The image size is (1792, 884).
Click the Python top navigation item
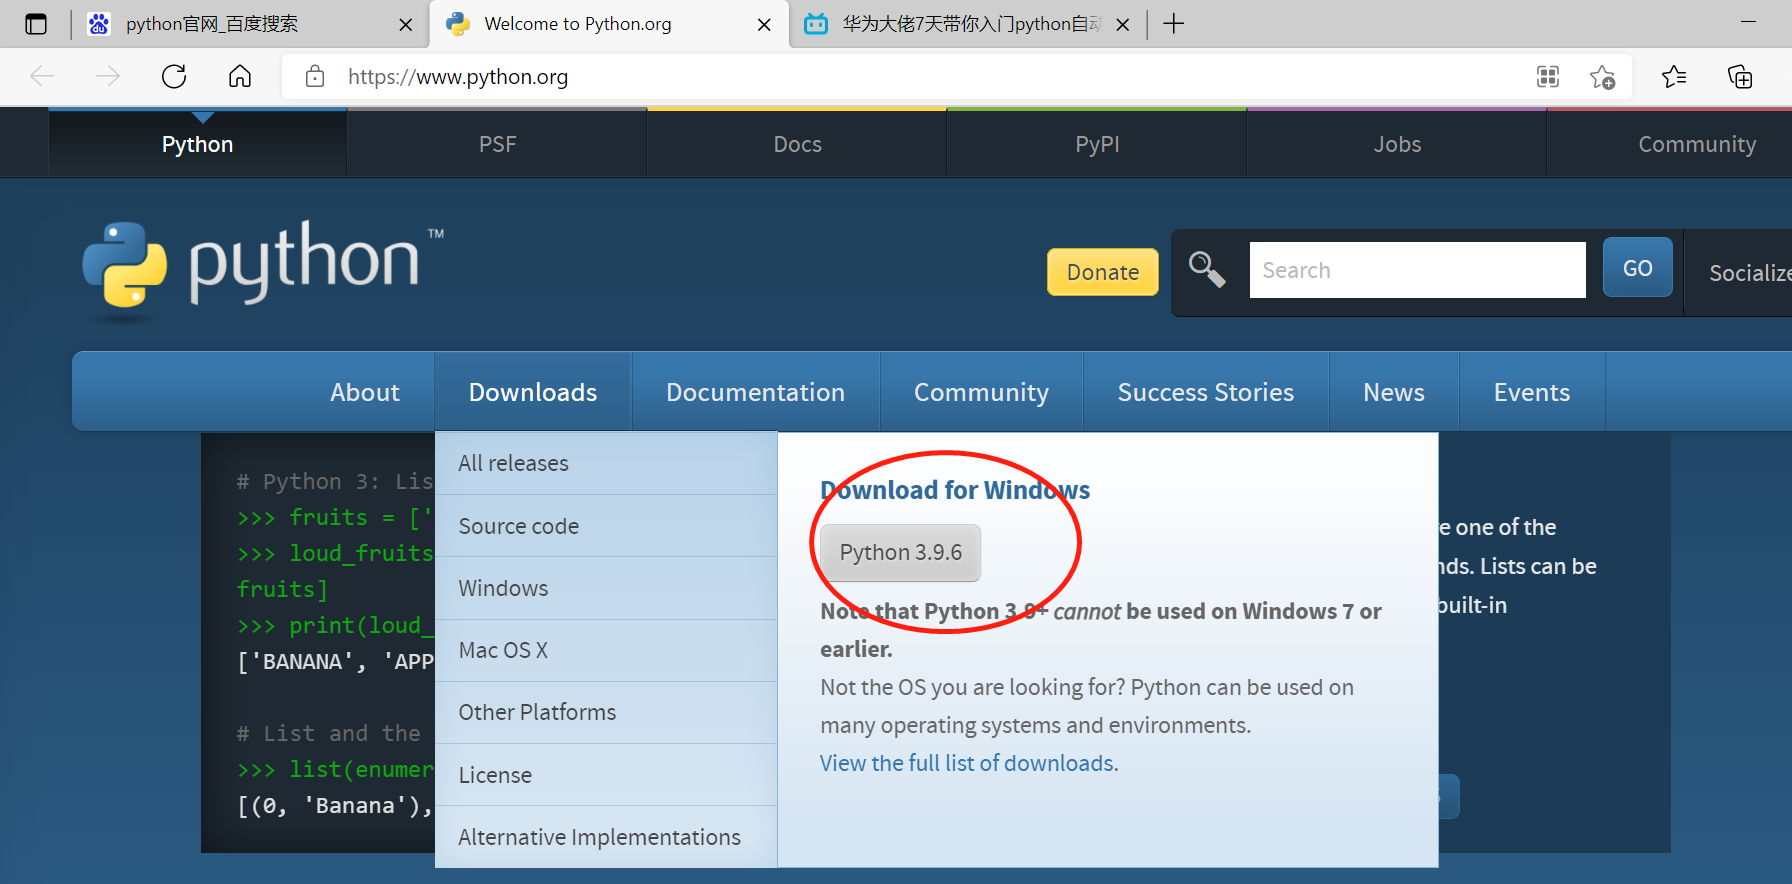pyautogui.click(x=198, y=144)
